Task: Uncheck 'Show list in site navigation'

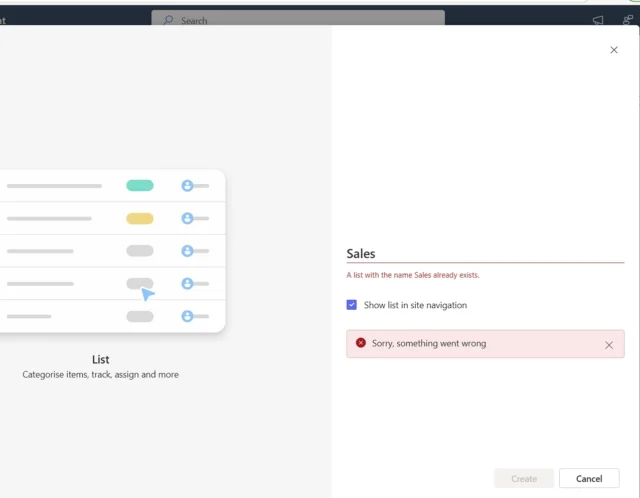Action: point(352,305)
